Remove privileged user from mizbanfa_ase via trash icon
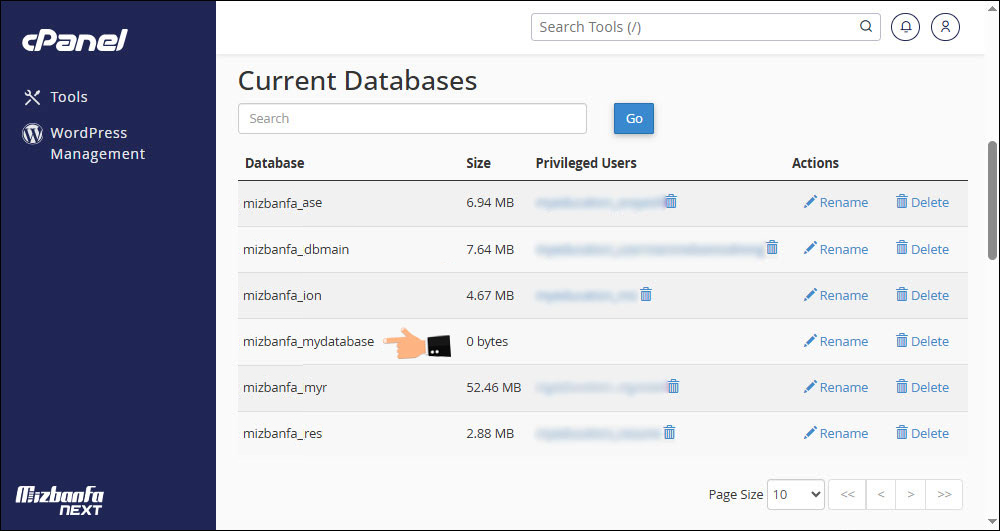Image resolution: width=1000 pixels, height=531 pixels. tap(671, 202)
